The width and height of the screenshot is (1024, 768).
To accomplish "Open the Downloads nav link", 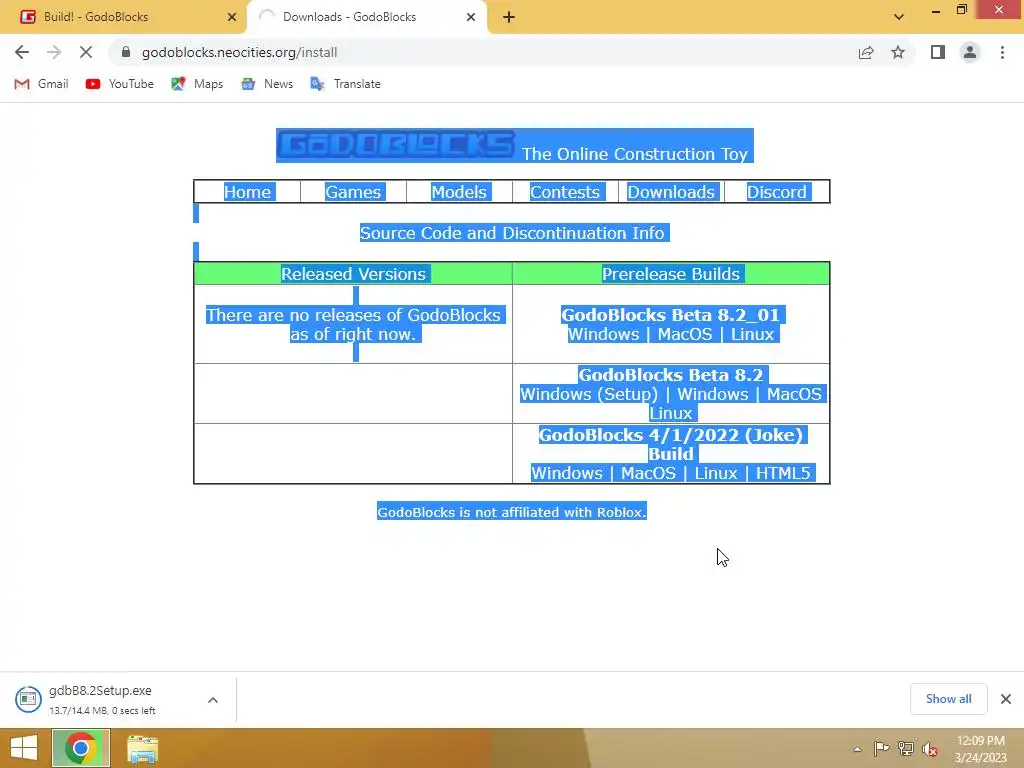I will point(671,192).
